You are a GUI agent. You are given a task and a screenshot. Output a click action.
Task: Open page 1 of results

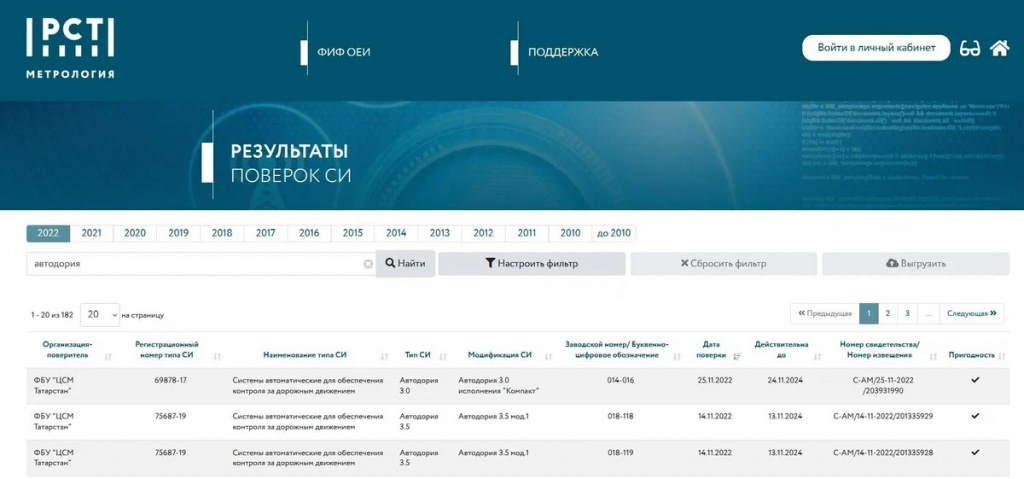click(x=869, y=314)
